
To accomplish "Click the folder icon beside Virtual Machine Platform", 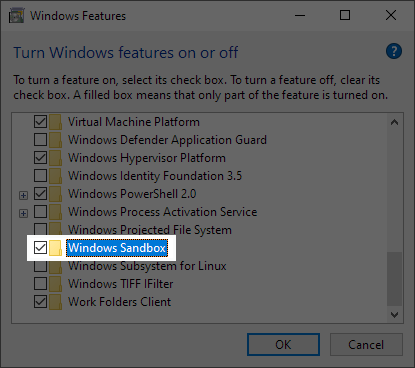I will click(55, 122).
